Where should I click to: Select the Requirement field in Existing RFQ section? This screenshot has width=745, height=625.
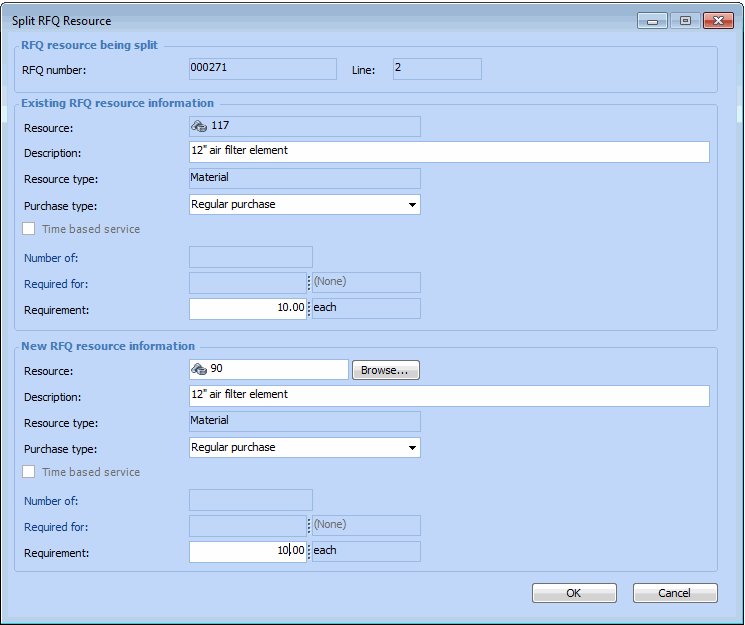point(247,308)
